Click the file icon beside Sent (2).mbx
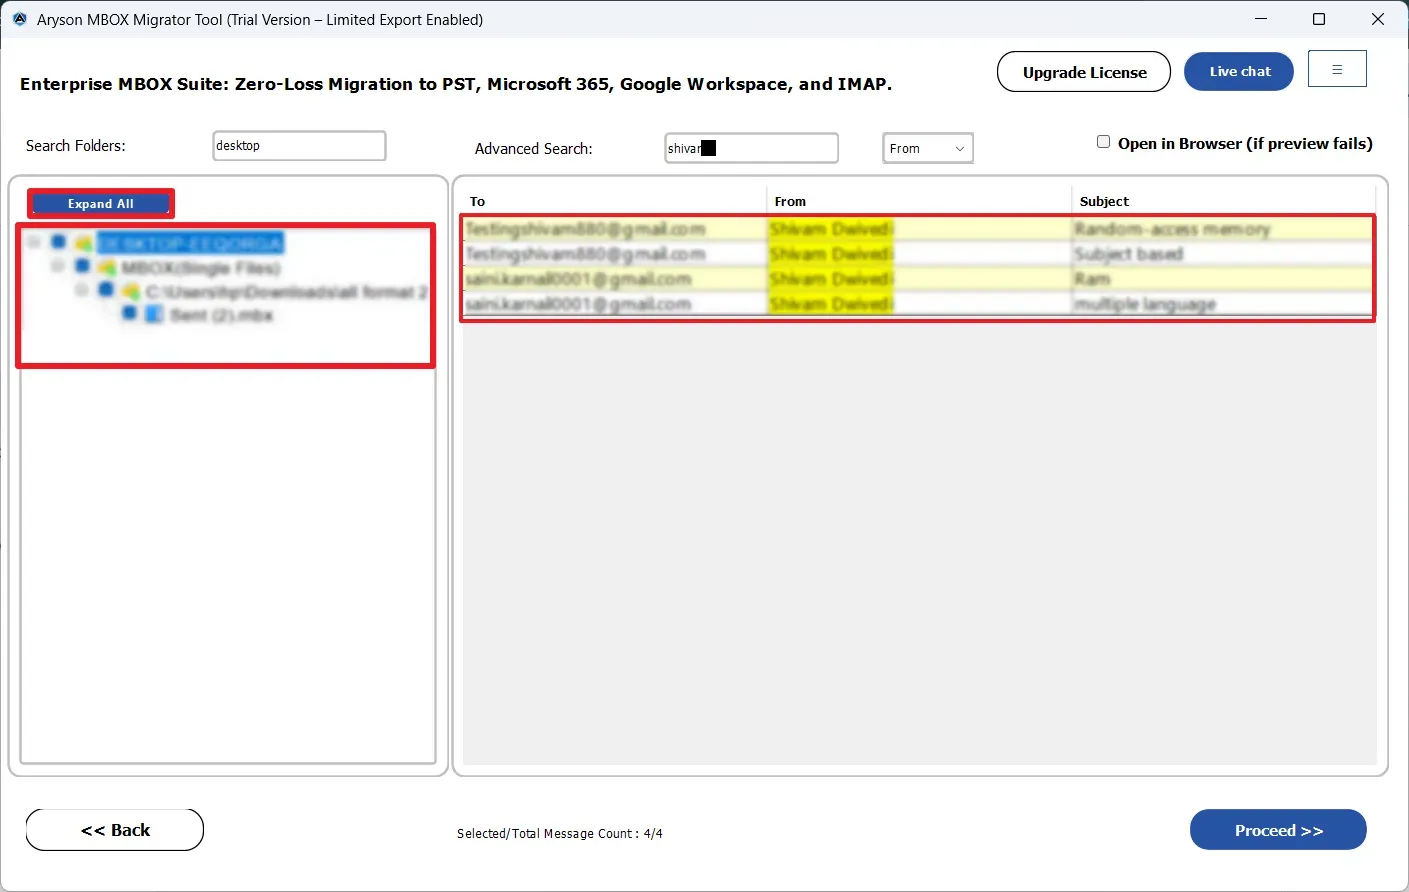1409x892 pixels. (154, 315)
